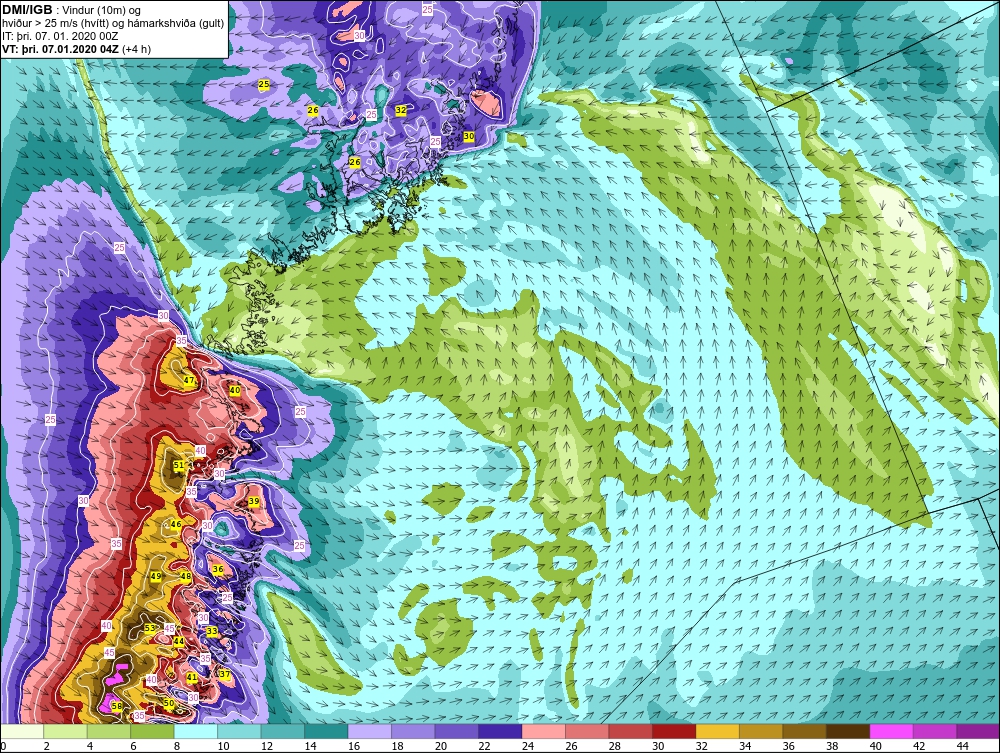Click the yellow gust label 32
This screenshot has width=1000, height=753.
click(401, 110)
